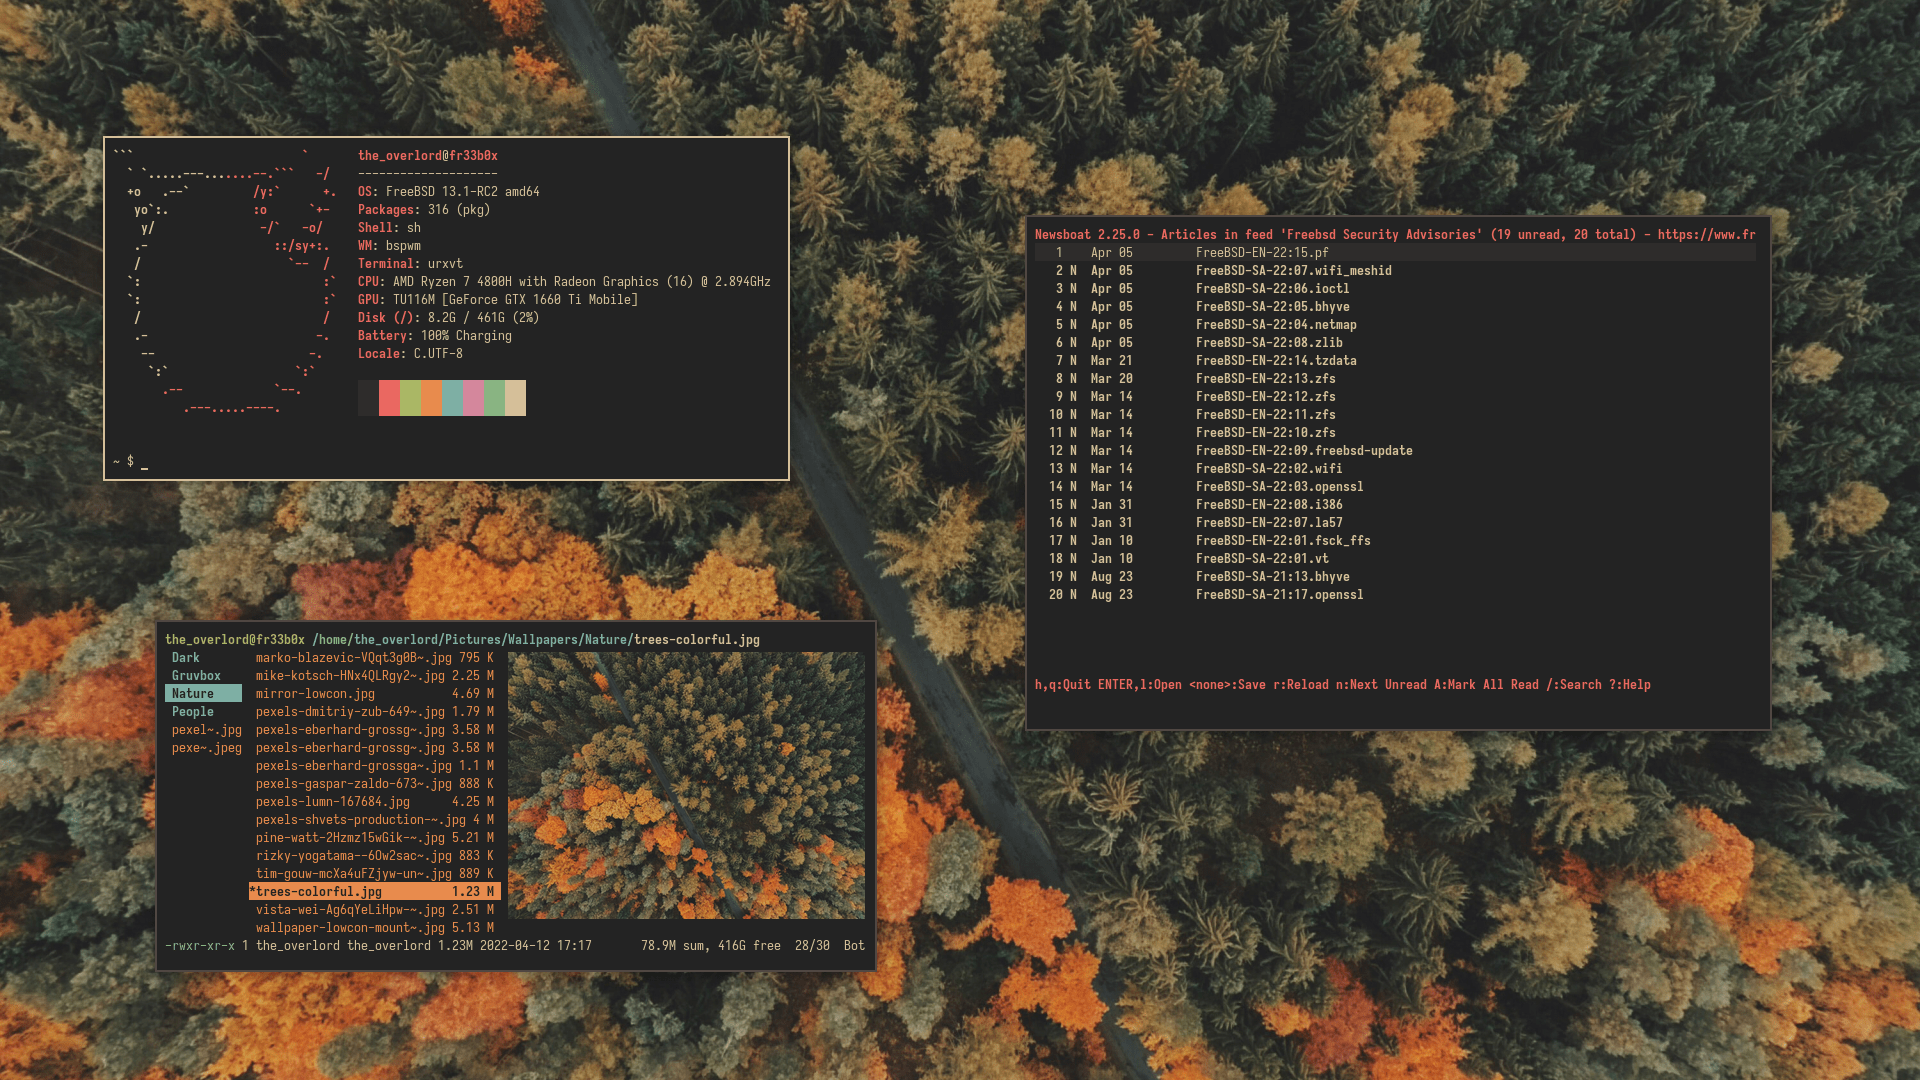The height and width of the screenshot is (1080, 1920).
Task: Select the mirror-lowcon.jpg file
Action: [315, 694]
